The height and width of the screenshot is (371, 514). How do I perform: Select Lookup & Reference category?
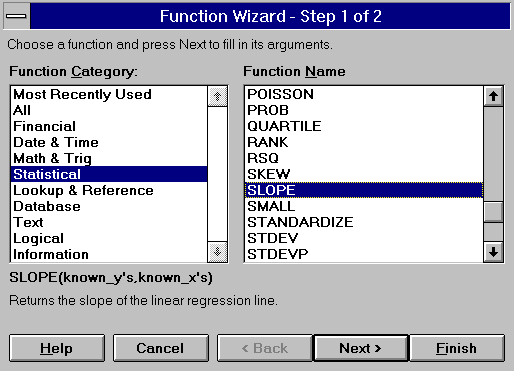point(109,190)
